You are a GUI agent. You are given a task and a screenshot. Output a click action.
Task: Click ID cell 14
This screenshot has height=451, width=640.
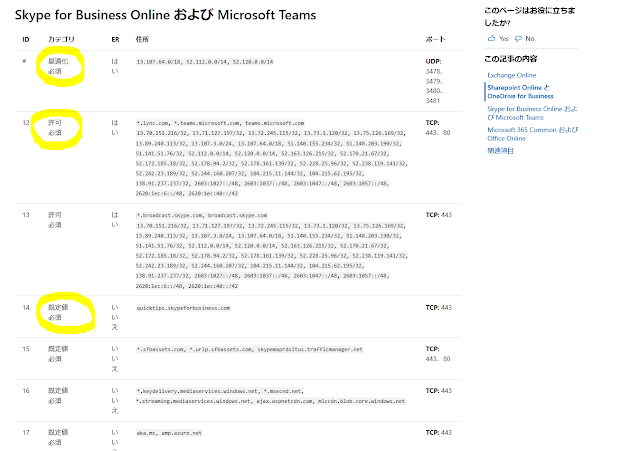[x=26, y=307]
